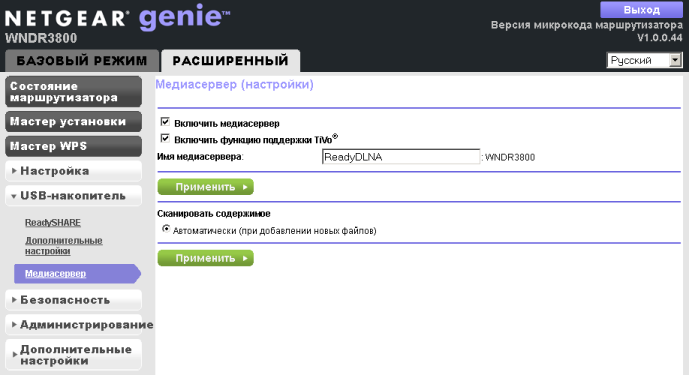Click Сканировать содержимое label
The width and height of the screenshot is (689, 375).
click(214, 214)
